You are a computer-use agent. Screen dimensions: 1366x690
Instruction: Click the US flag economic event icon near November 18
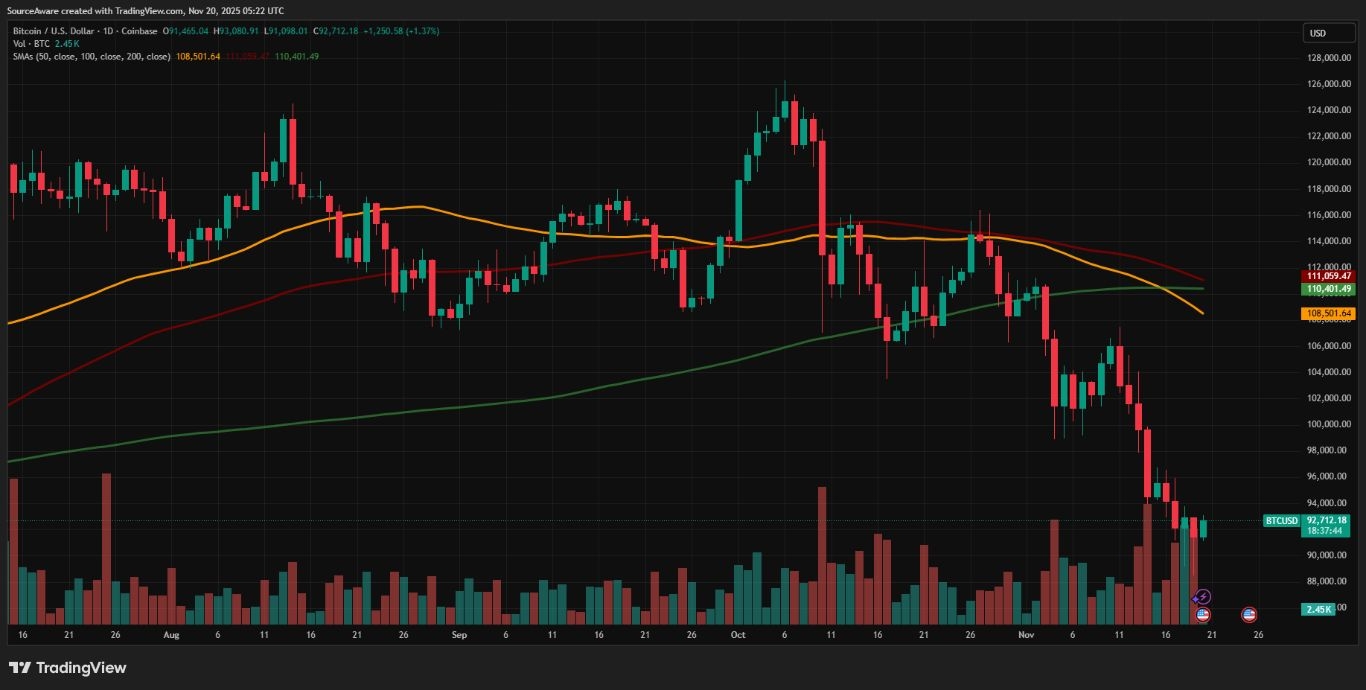tap(1203, 613)
